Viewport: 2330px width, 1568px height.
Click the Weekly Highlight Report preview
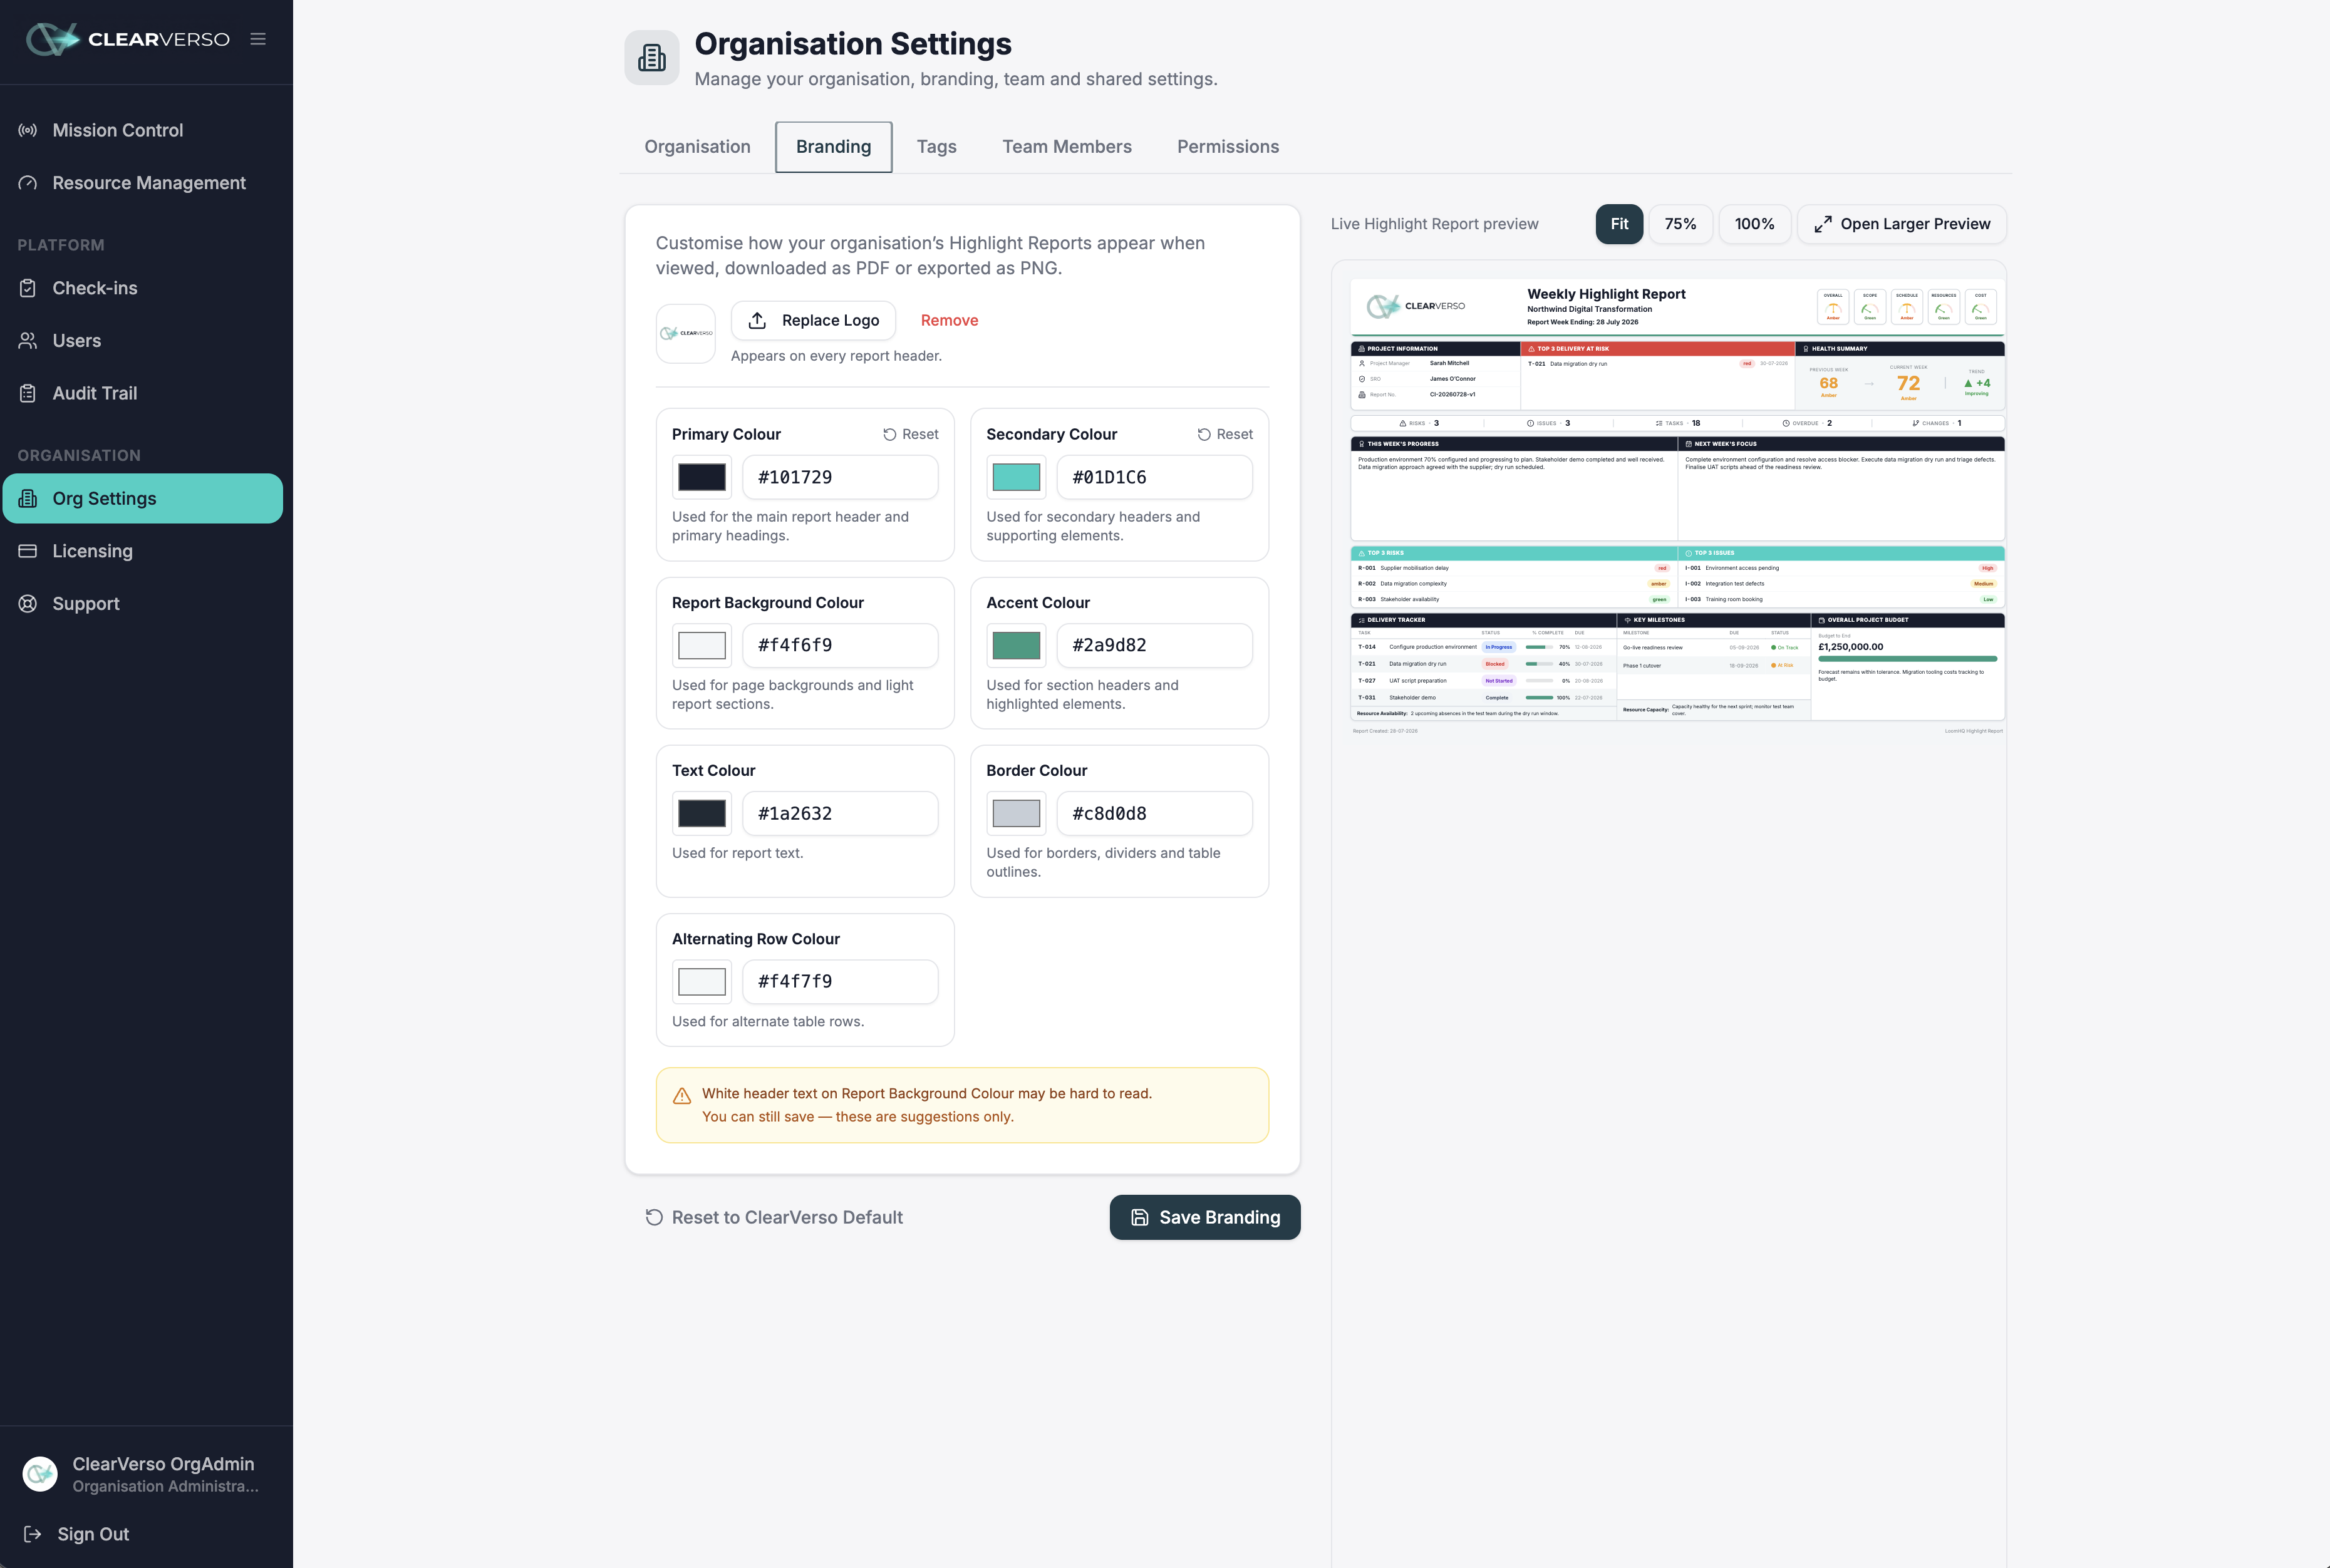tap(1677, 507)
